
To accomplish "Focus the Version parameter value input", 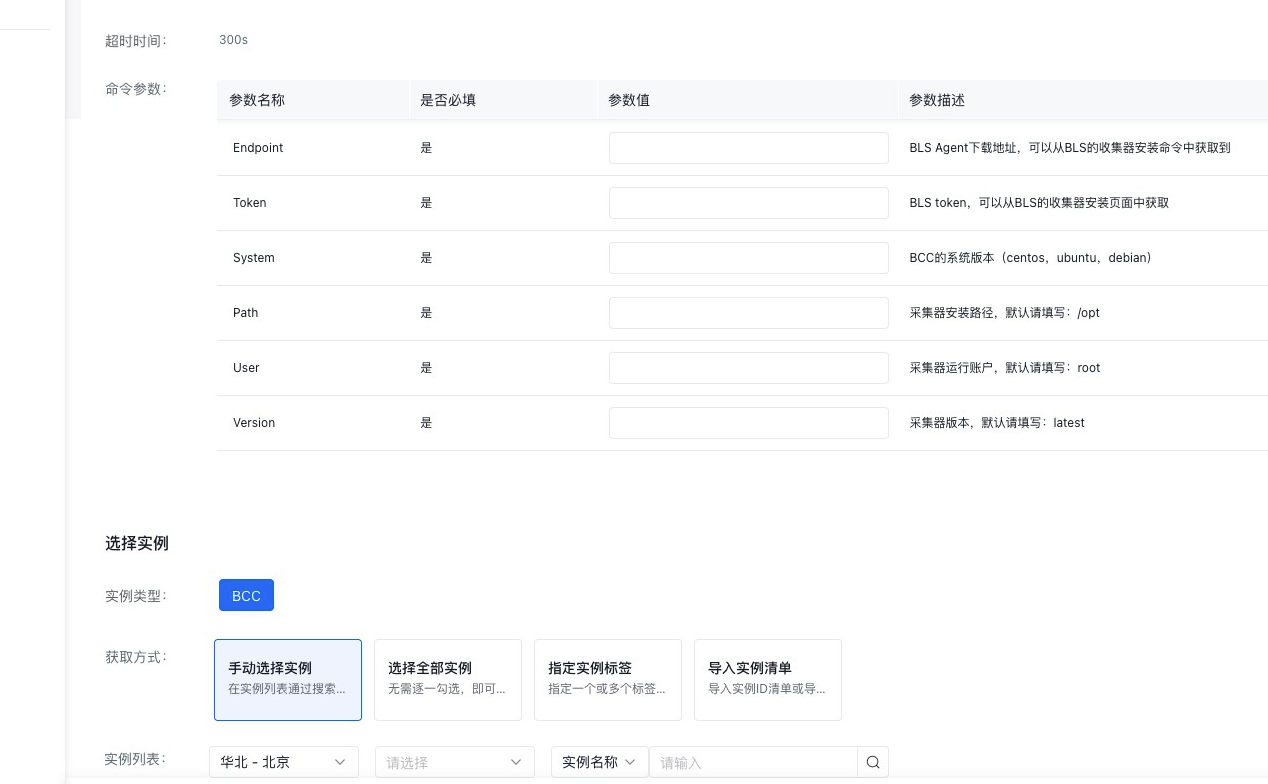I will 748,423.
